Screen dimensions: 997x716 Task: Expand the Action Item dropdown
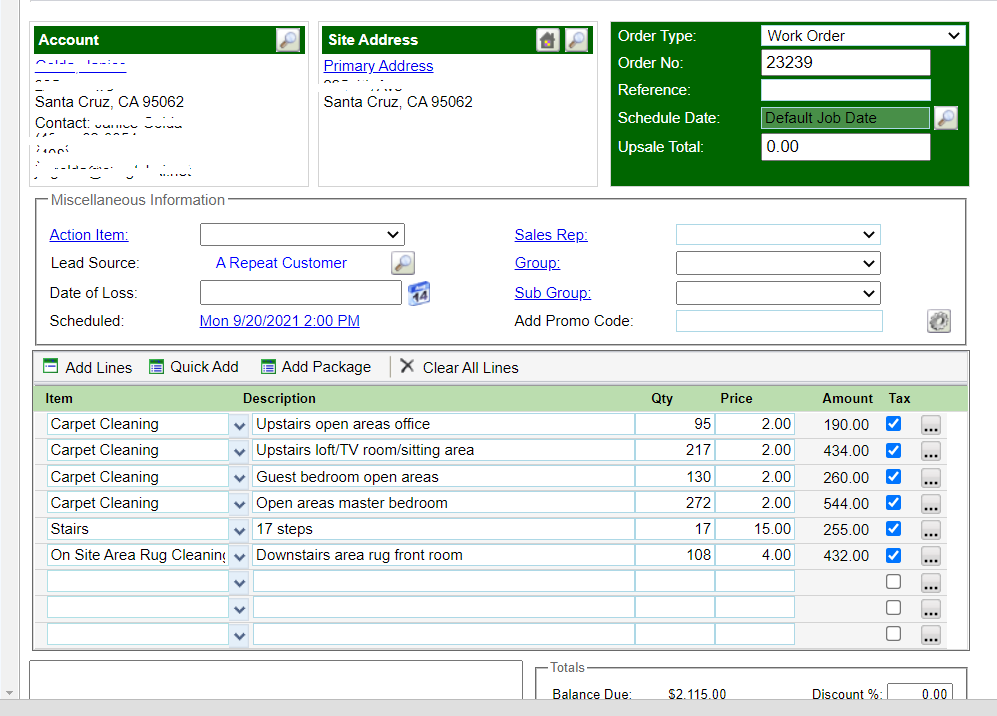coord(302,235)
